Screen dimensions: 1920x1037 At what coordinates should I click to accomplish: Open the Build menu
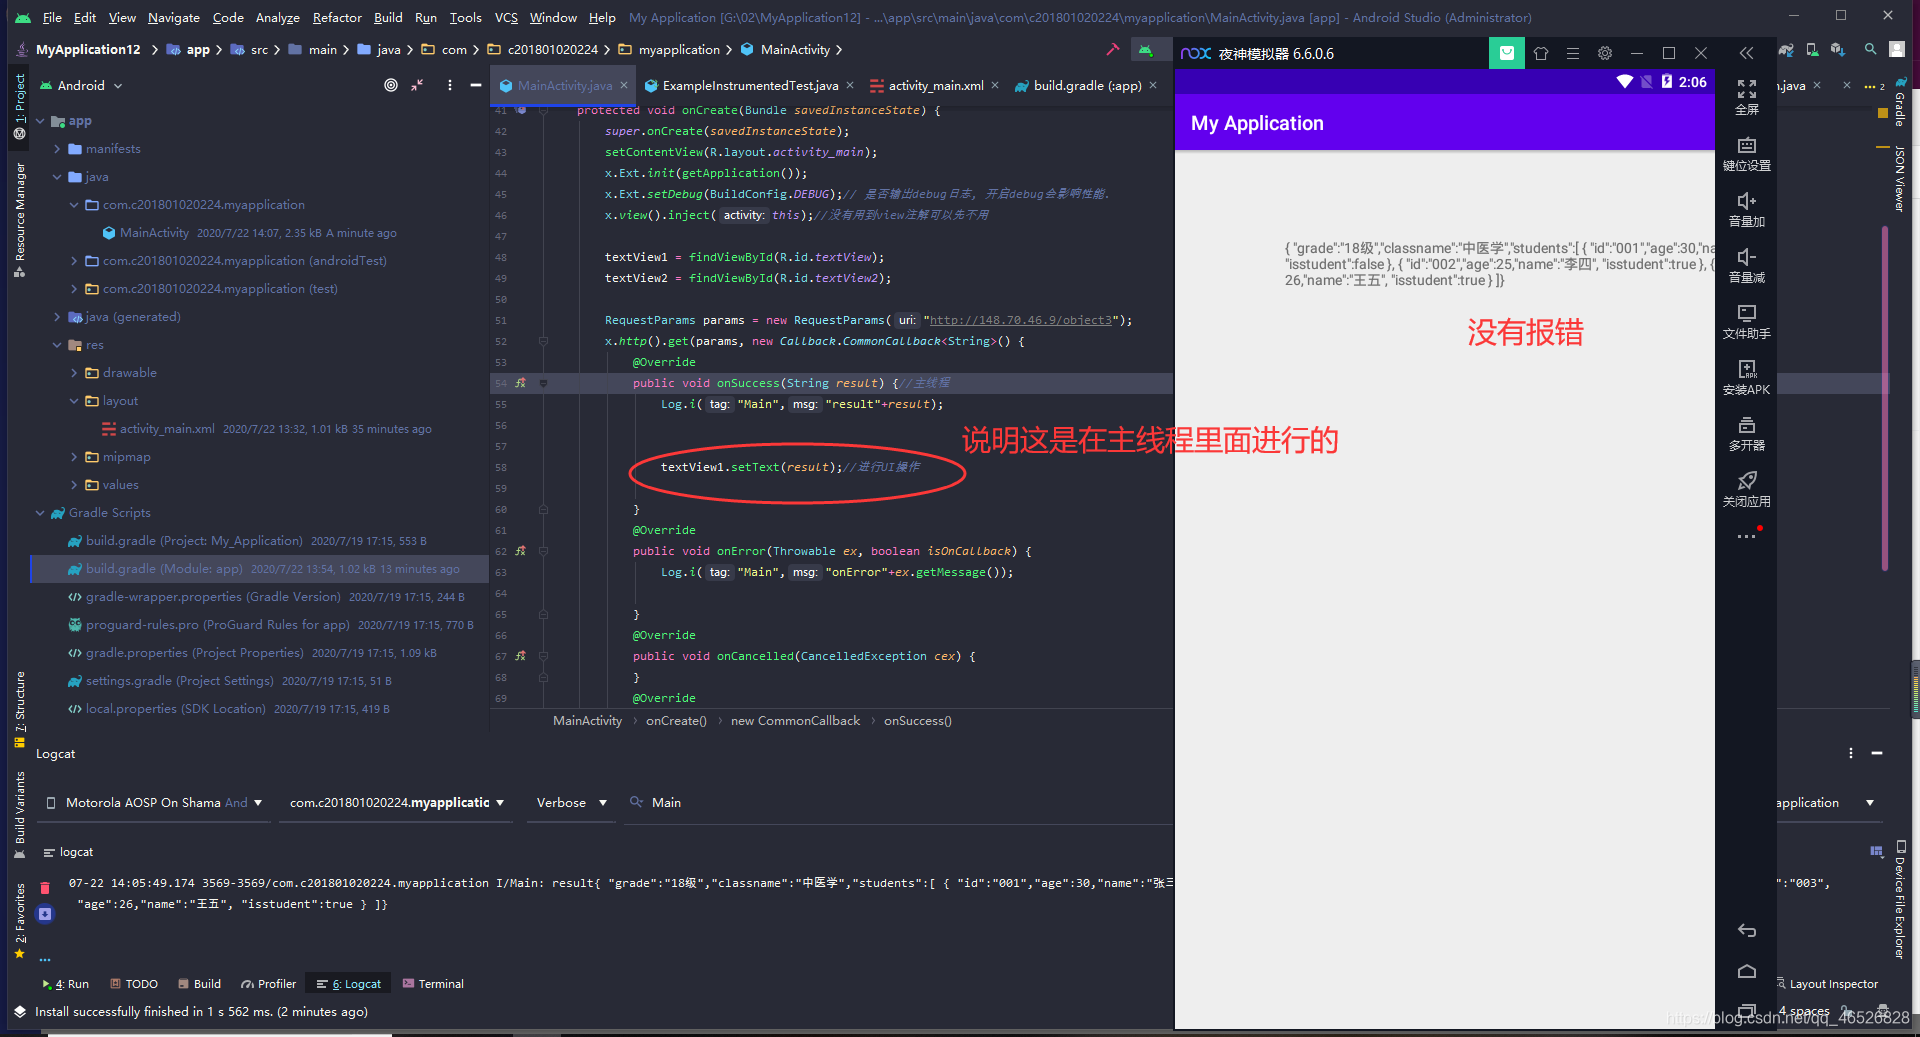[388, 17]
